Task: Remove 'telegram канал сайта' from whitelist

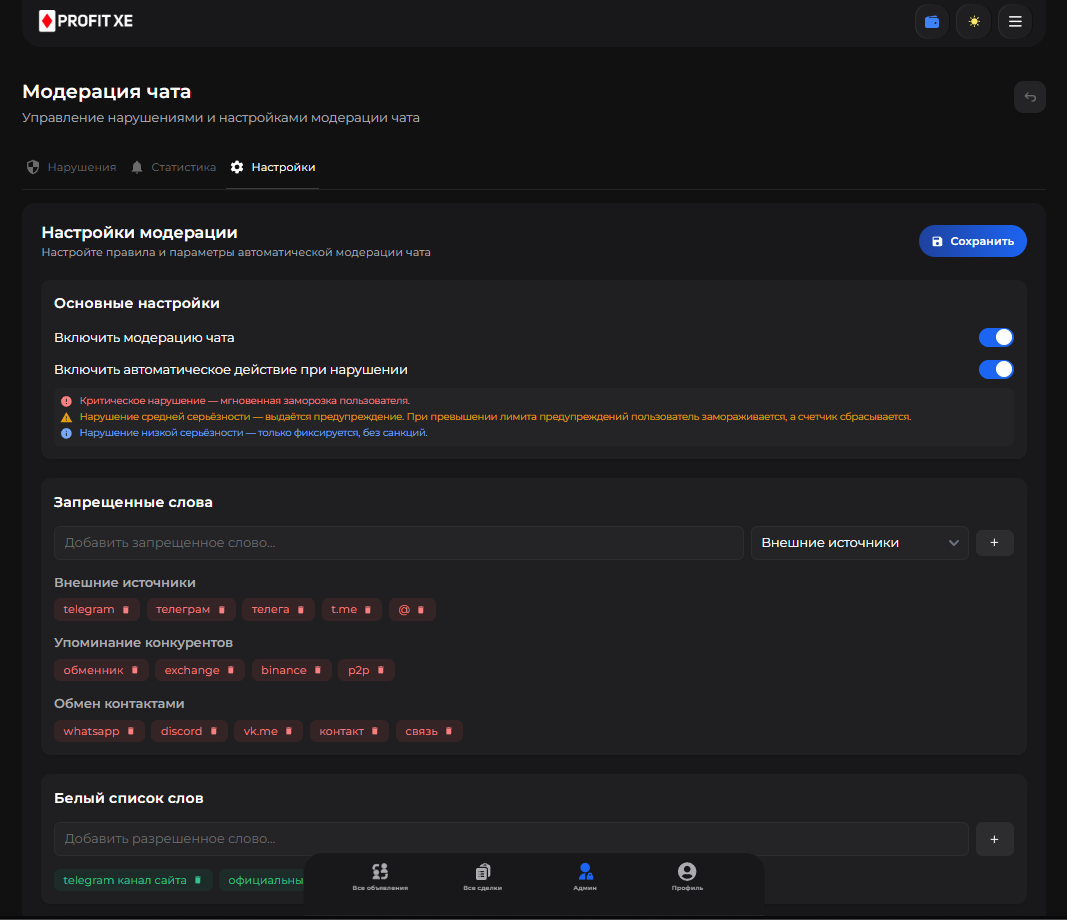Action: [x=198, y=880]
